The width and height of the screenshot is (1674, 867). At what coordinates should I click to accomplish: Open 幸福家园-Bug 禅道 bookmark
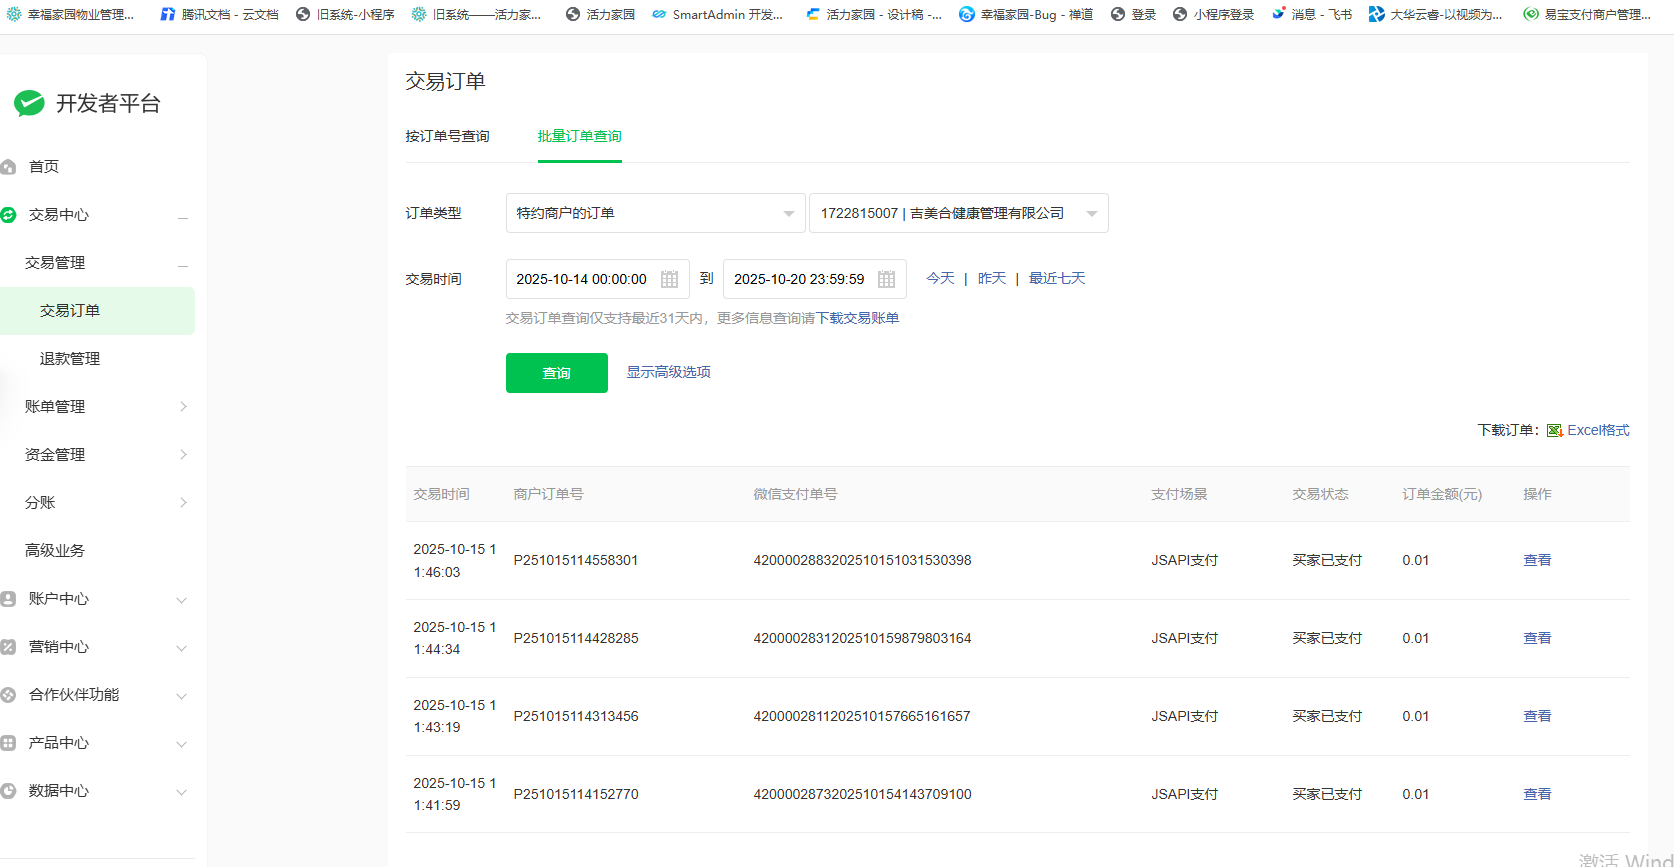1026,14
